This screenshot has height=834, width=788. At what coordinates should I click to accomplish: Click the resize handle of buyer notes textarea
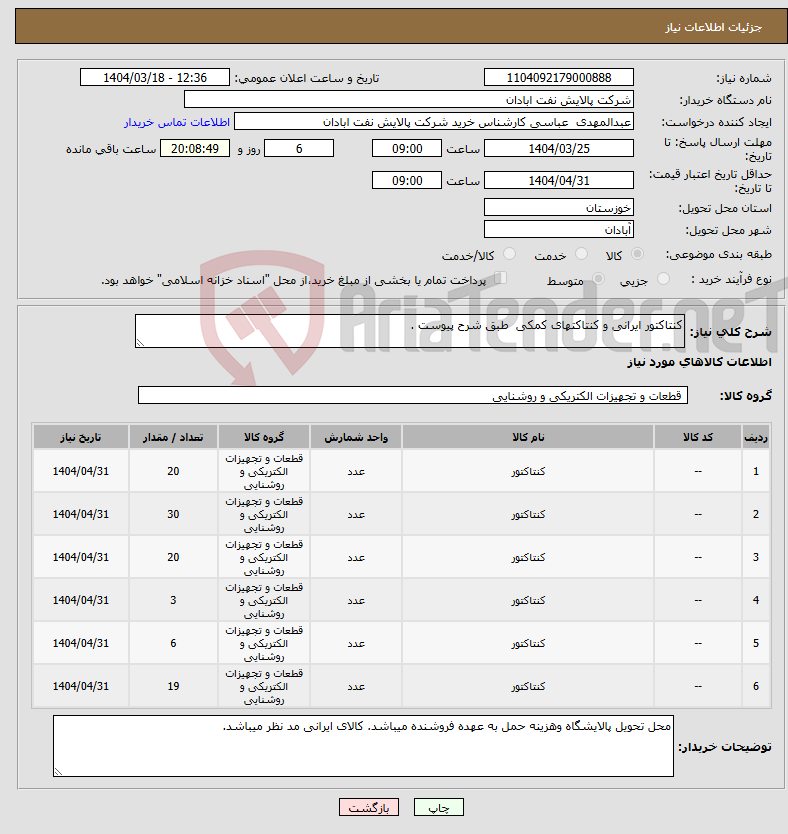pyautogui.click(x=58, y=771)
